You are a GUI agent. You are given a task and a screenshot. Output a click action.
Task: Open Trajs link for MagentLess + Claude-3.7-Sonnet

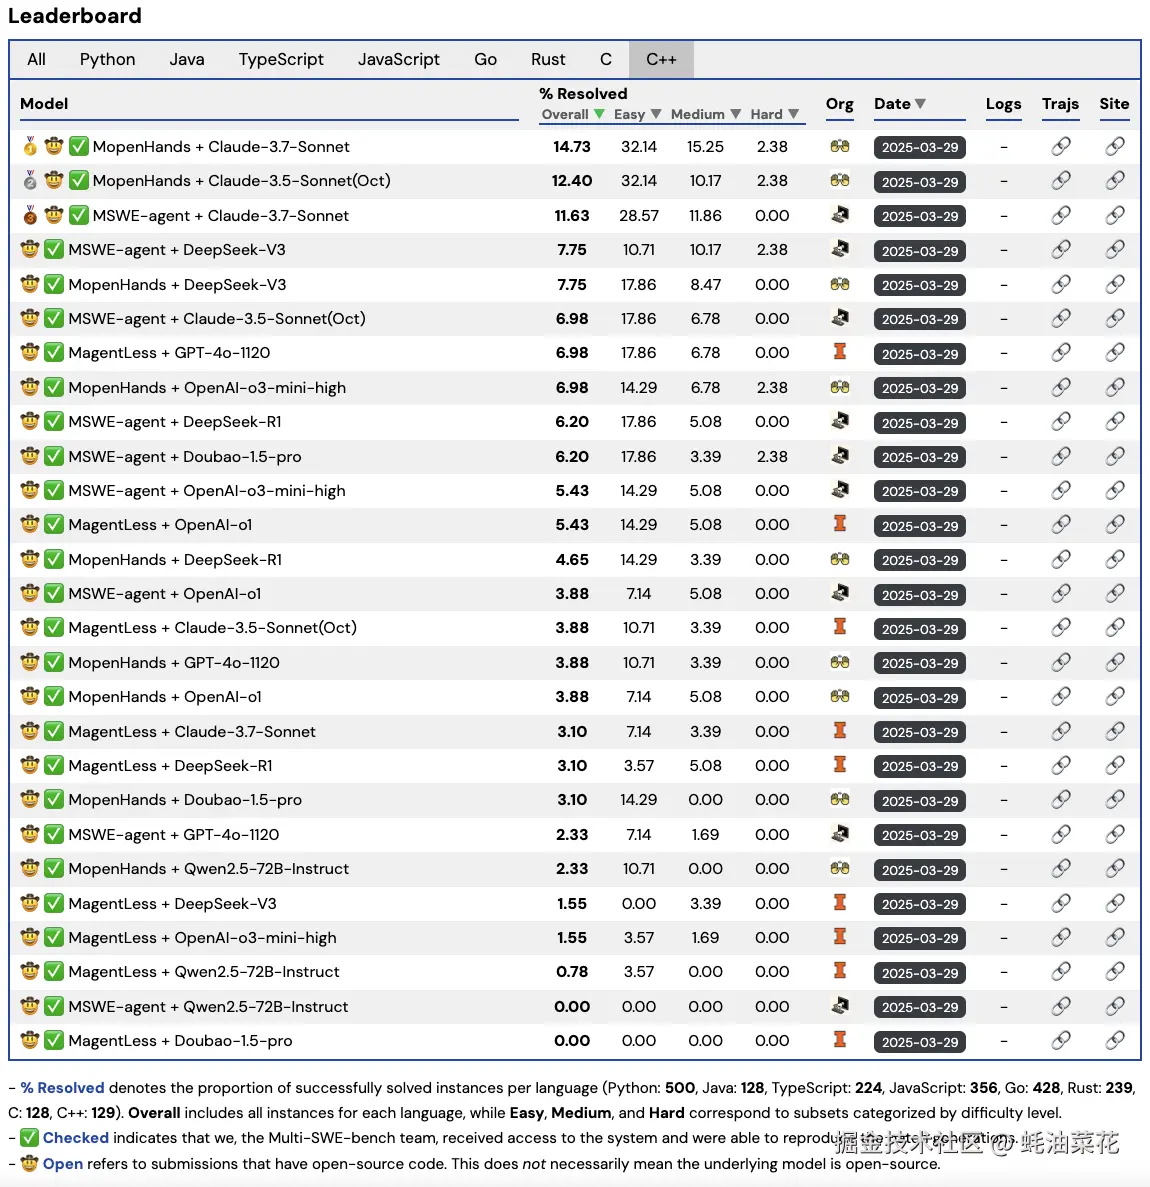1061,731
